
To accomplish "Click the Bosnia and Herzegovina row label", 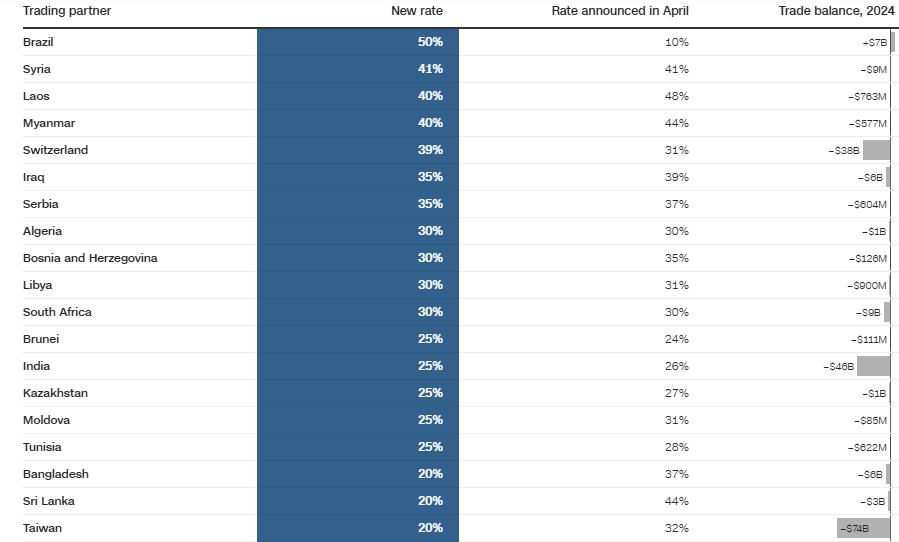I will 90,258.
